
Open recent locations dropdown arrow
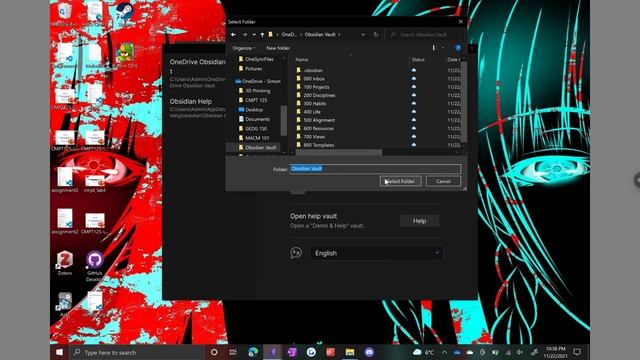tap(254, 35)
